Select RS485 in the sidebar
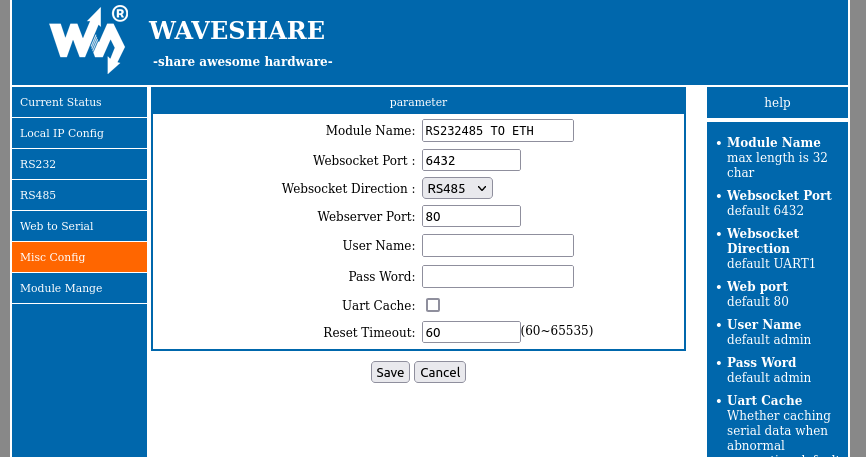 coord(79,195)
